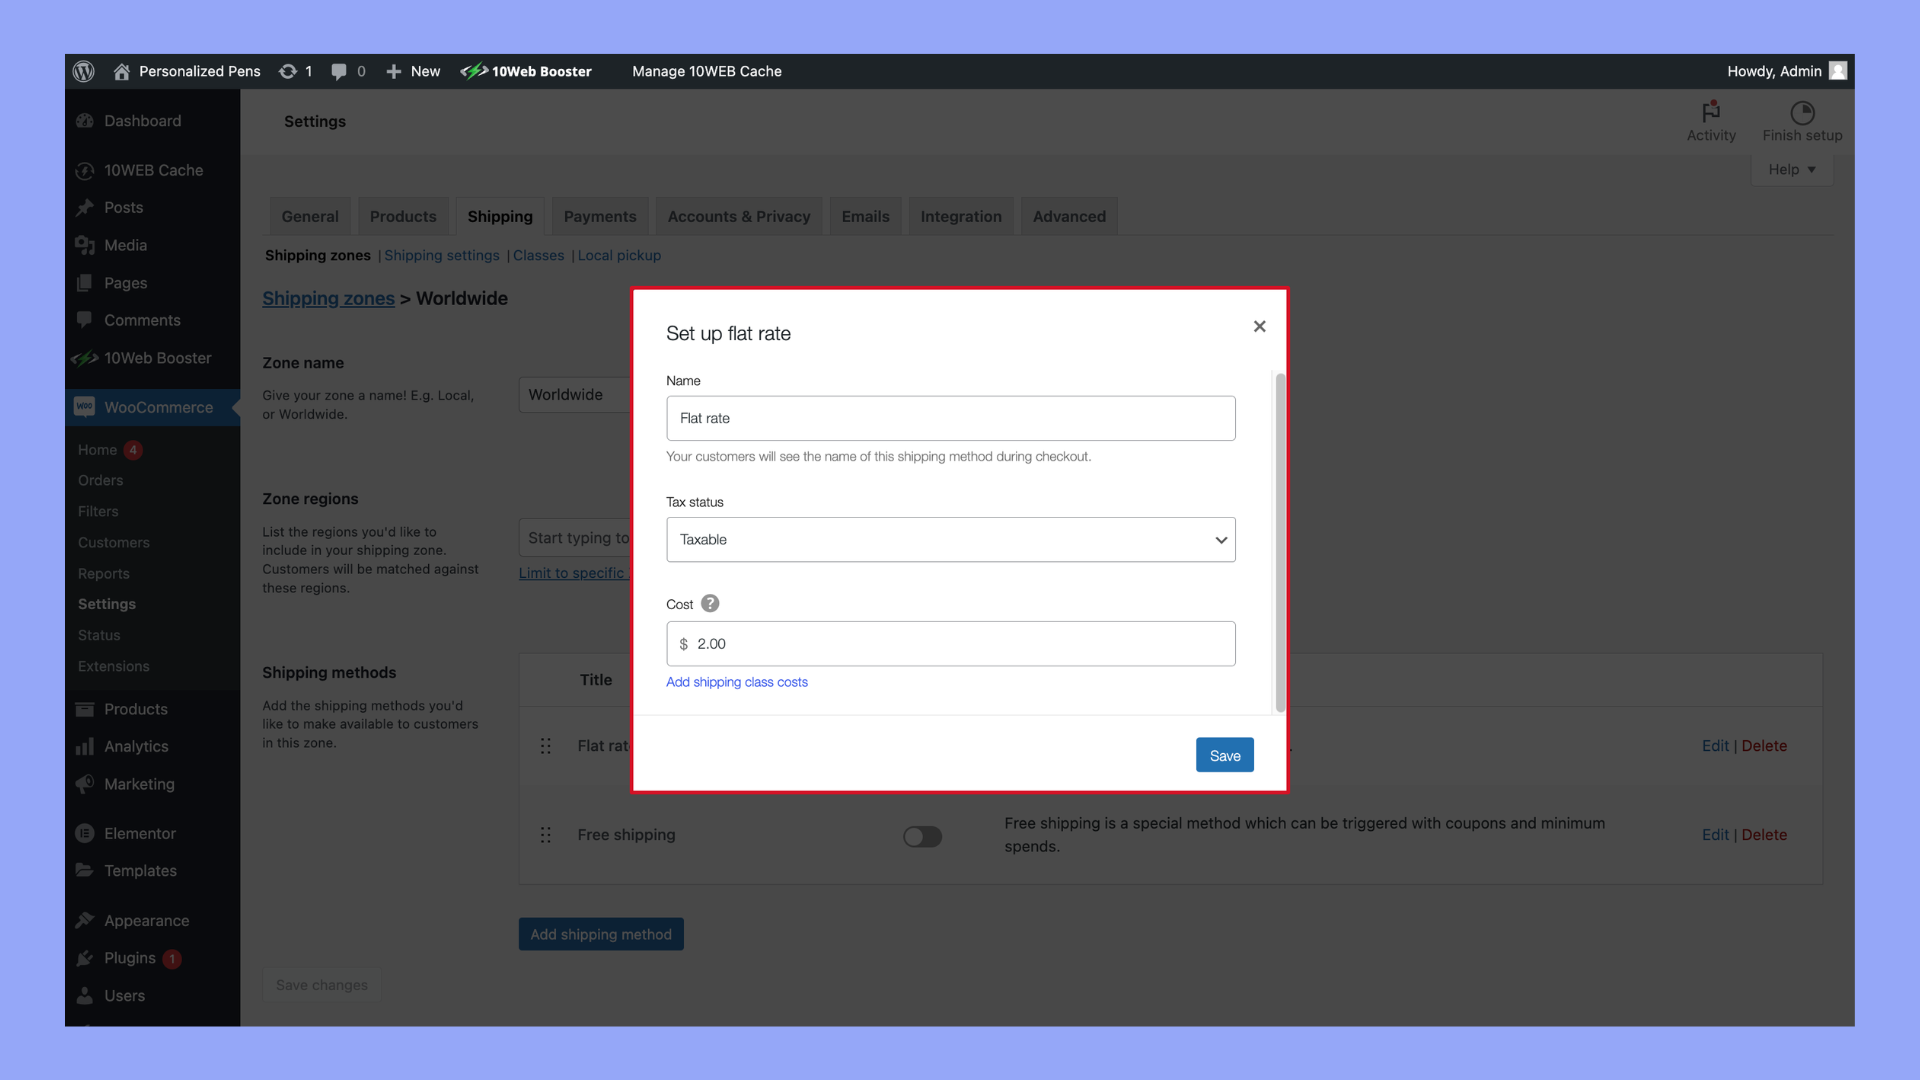The width and height of the screenshot is (1920, 1080).
Task: Close the Set up flat rate dialog
Action: (1259, 326)
